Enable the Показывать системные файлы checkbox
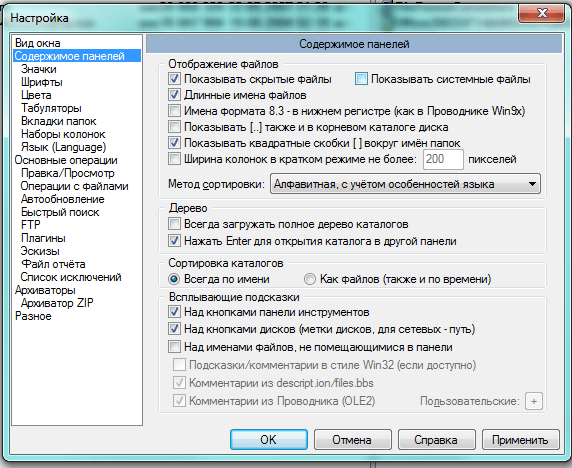The height and width of the screenshot is (468, 572). 361,79
